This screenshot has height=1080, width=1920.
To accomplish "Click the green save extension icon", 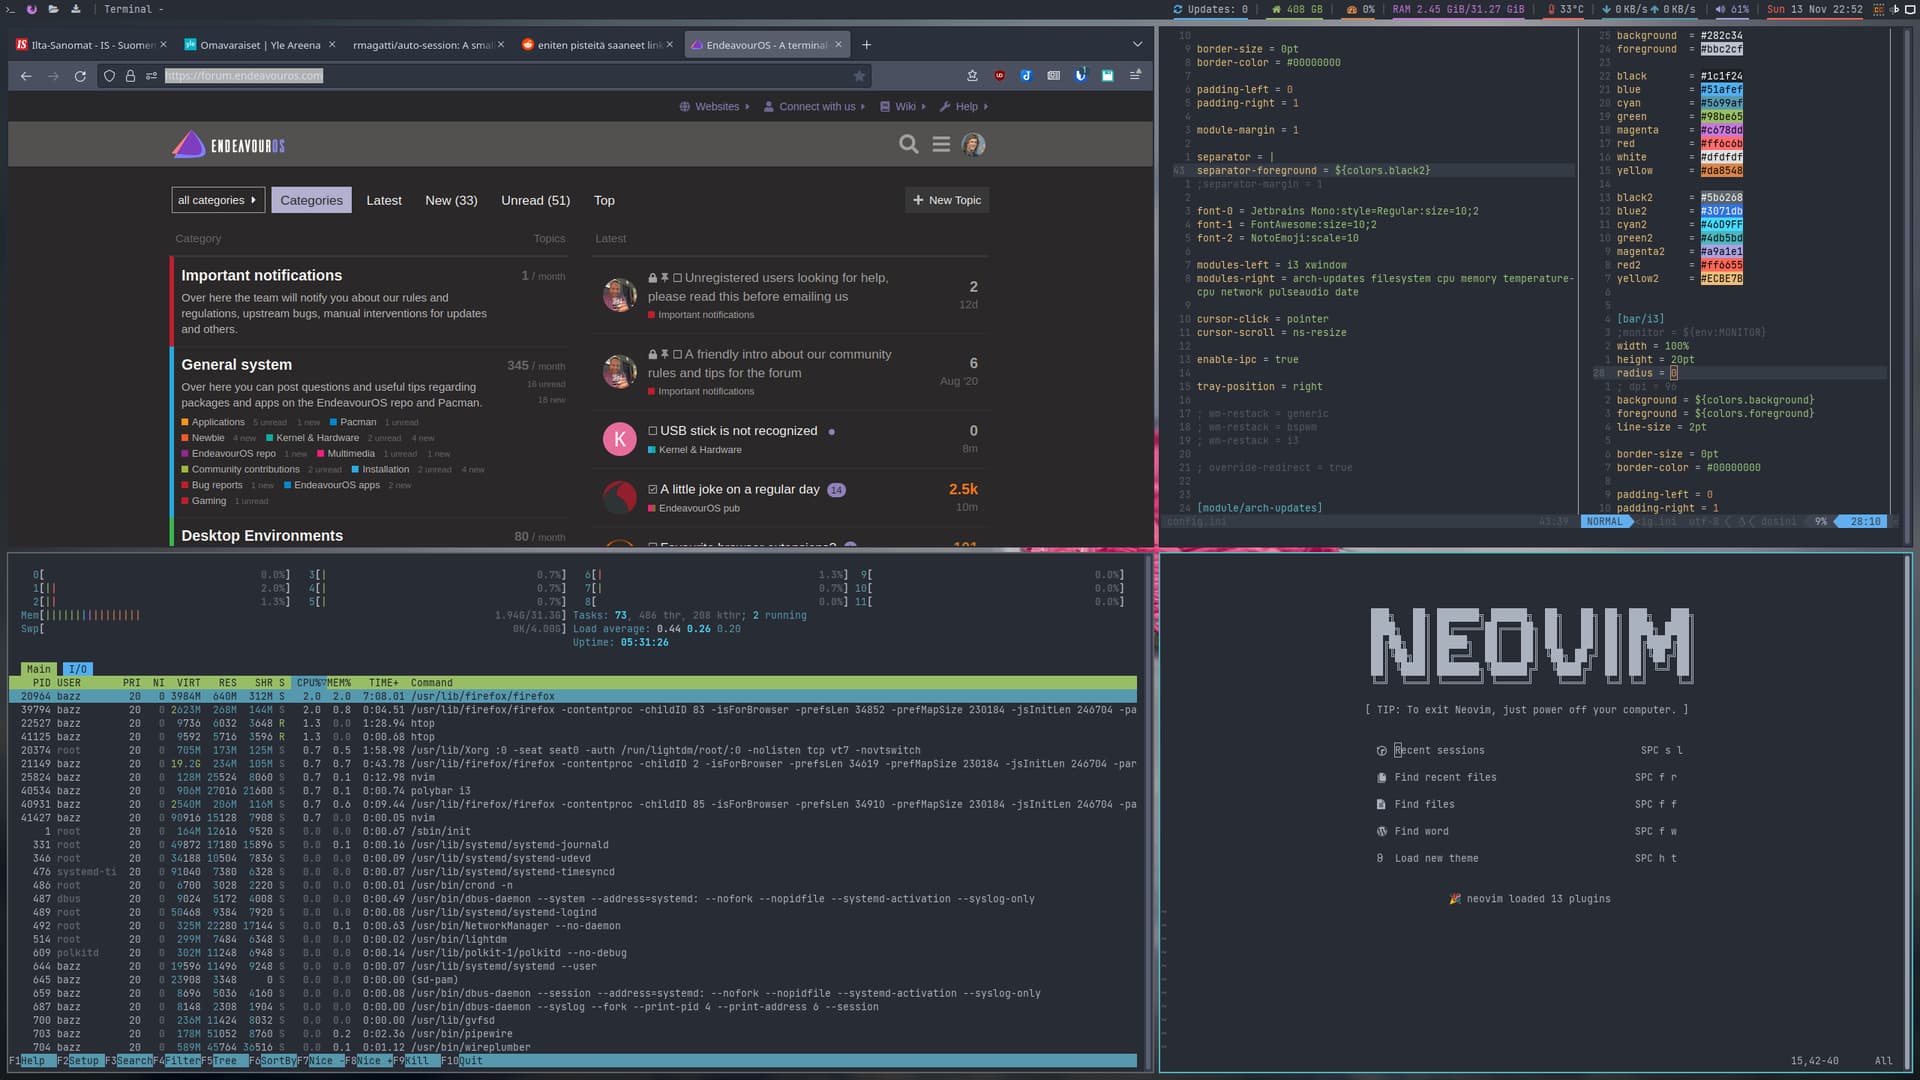I will [1107, 76].
